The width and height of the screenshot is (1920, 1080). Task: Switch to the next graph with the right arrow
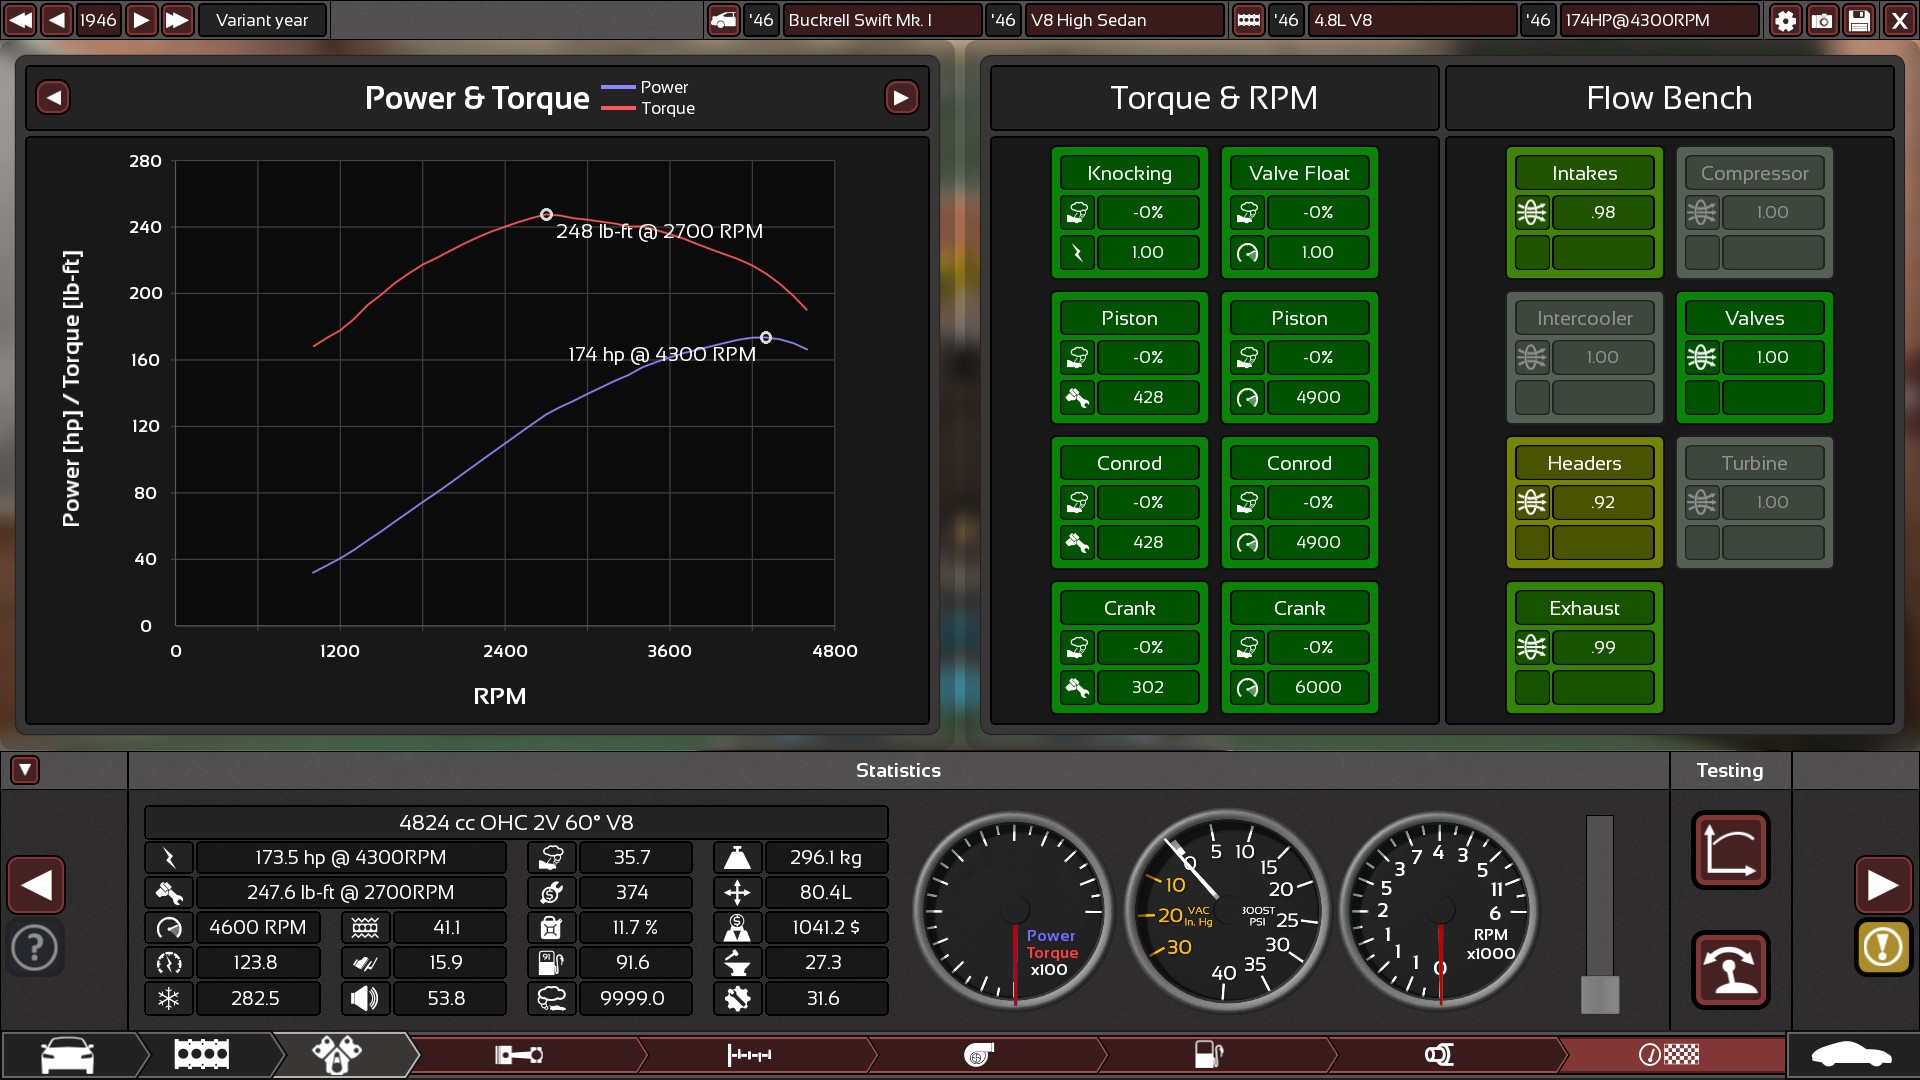901,97
